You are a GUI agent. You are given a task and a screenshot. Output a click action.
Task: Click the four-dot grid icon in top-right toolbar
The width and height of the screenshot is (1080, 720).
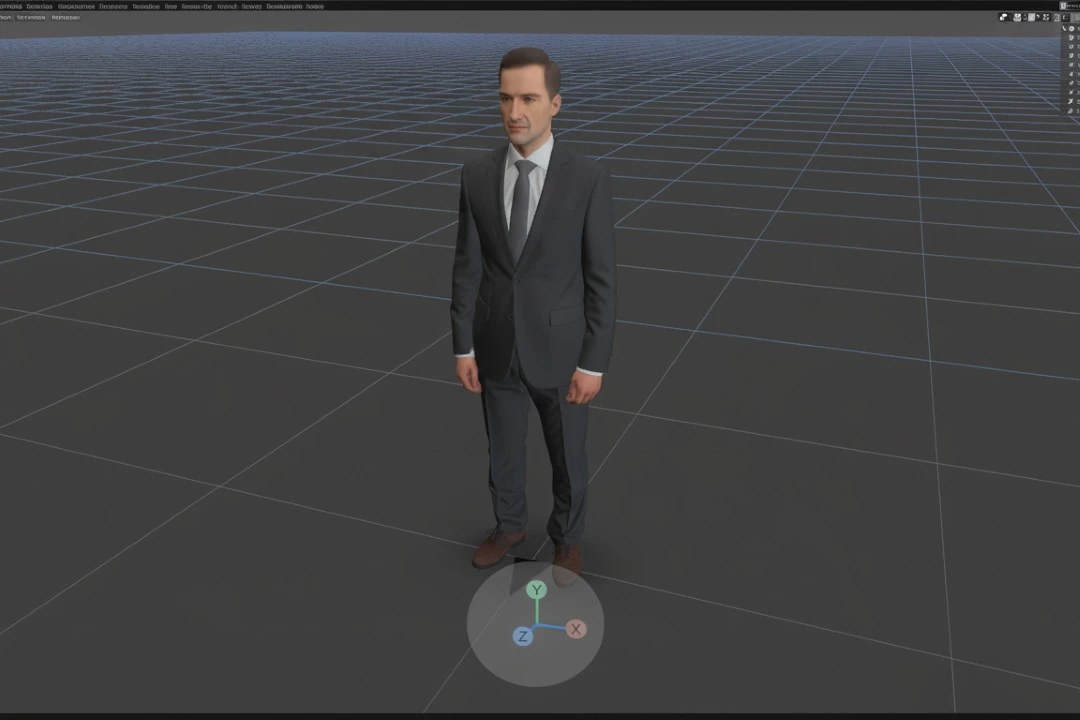click(x=1046, y=17)
